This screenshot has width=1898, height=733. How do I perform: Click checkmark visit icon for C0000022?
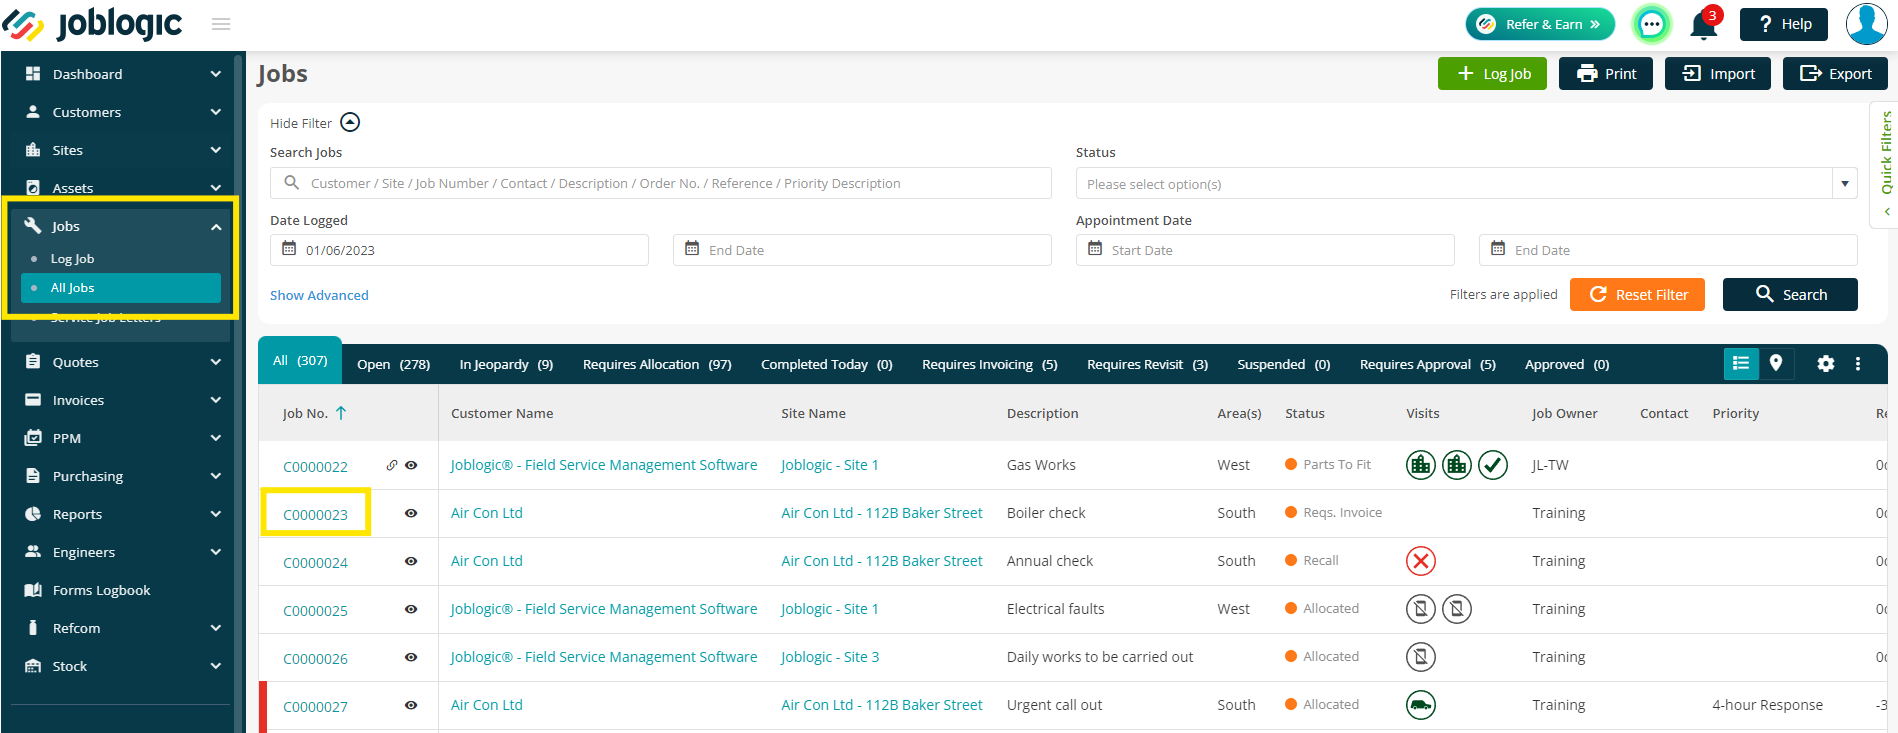(1493, 465)
